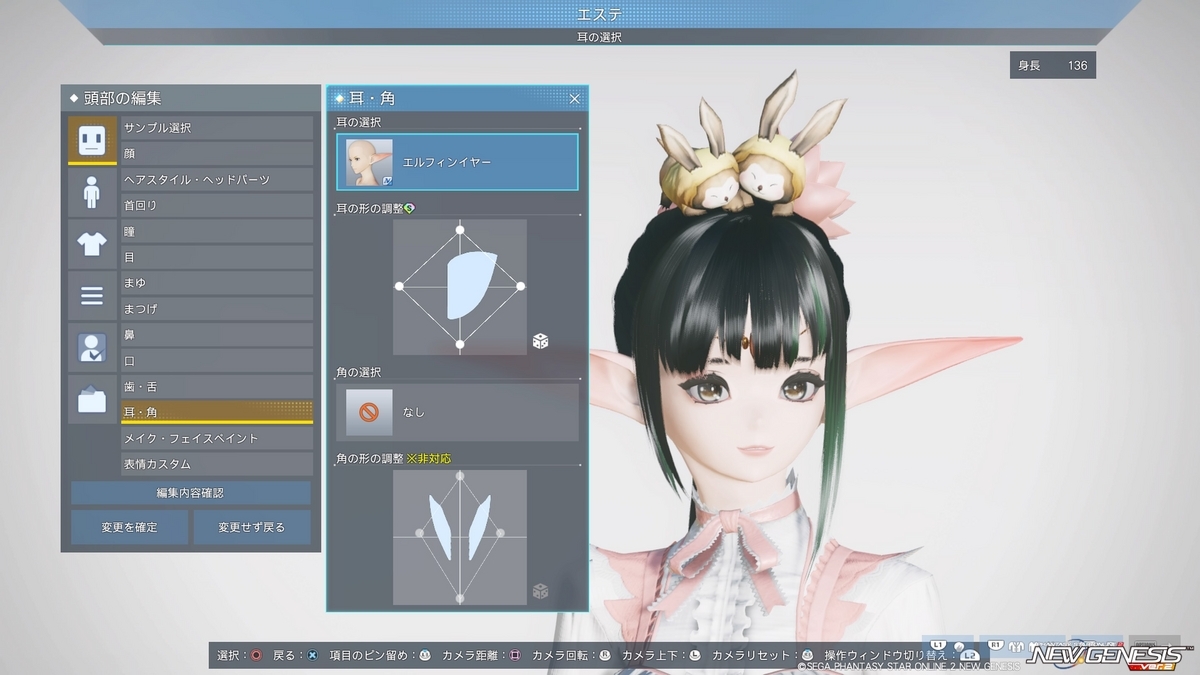The width and height of the screenshot is (1200, 675).
Task: Click the ear shape randomize dice icon
Action: (x=540, y=342)
